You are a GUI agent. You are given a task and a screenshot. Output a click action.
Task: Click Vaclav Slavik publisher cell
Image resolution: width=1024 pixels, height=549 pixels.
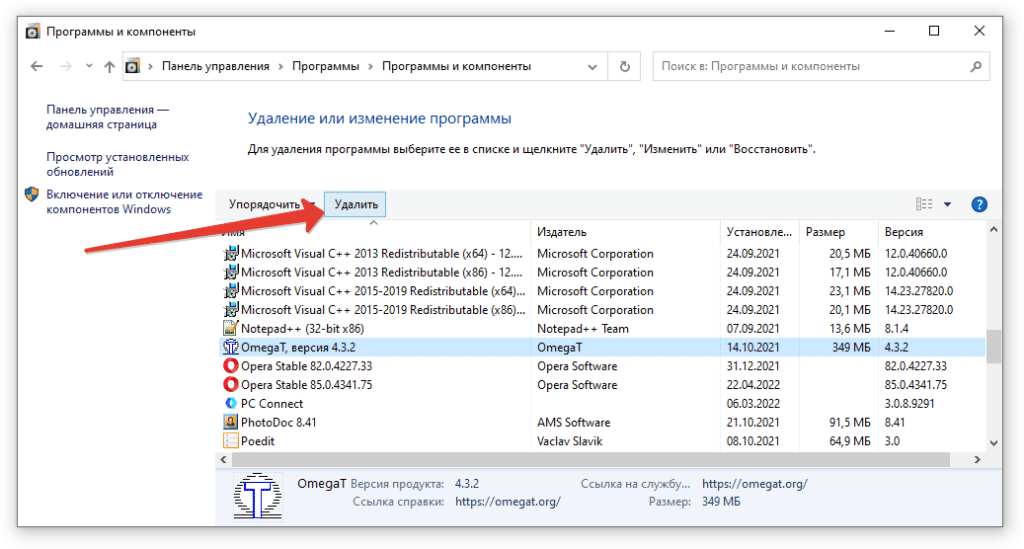click(x=569, y=441)
